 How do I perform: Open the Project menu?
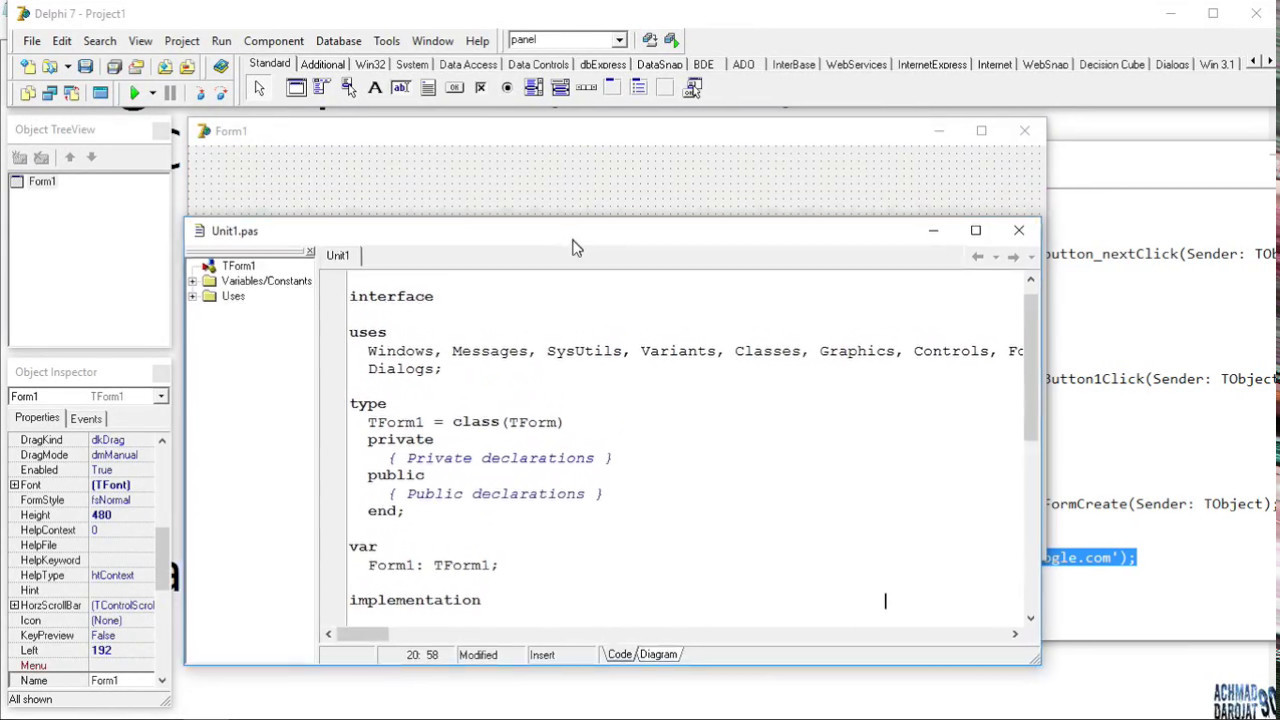click(x=182, y=41)
